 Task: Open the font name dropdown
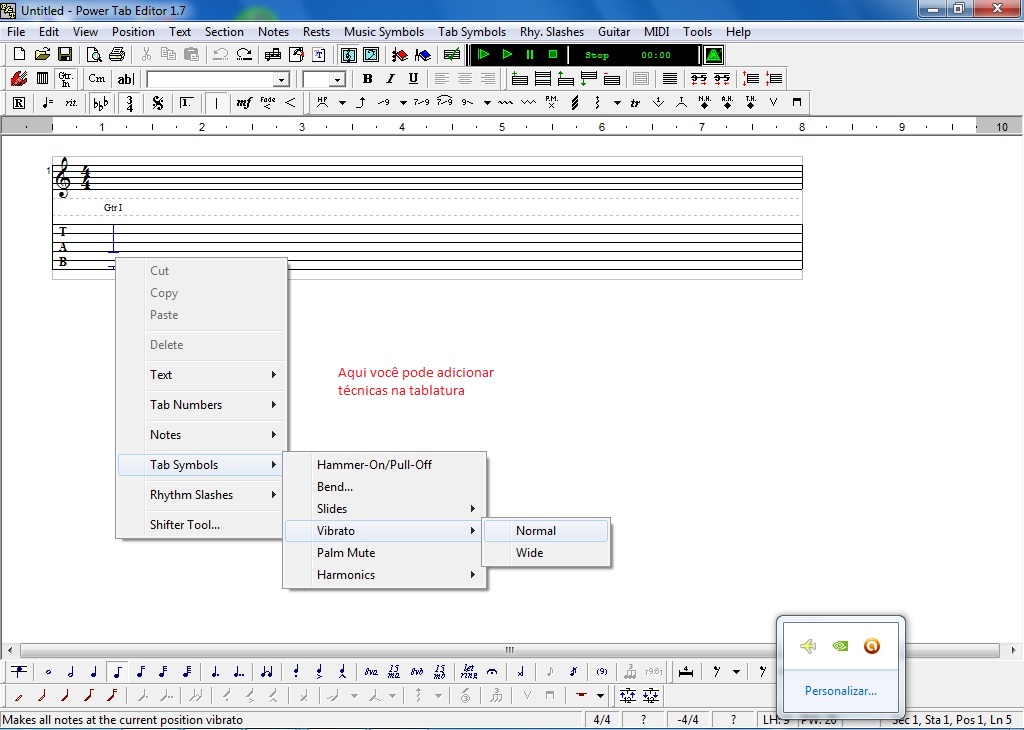[281, 79]
